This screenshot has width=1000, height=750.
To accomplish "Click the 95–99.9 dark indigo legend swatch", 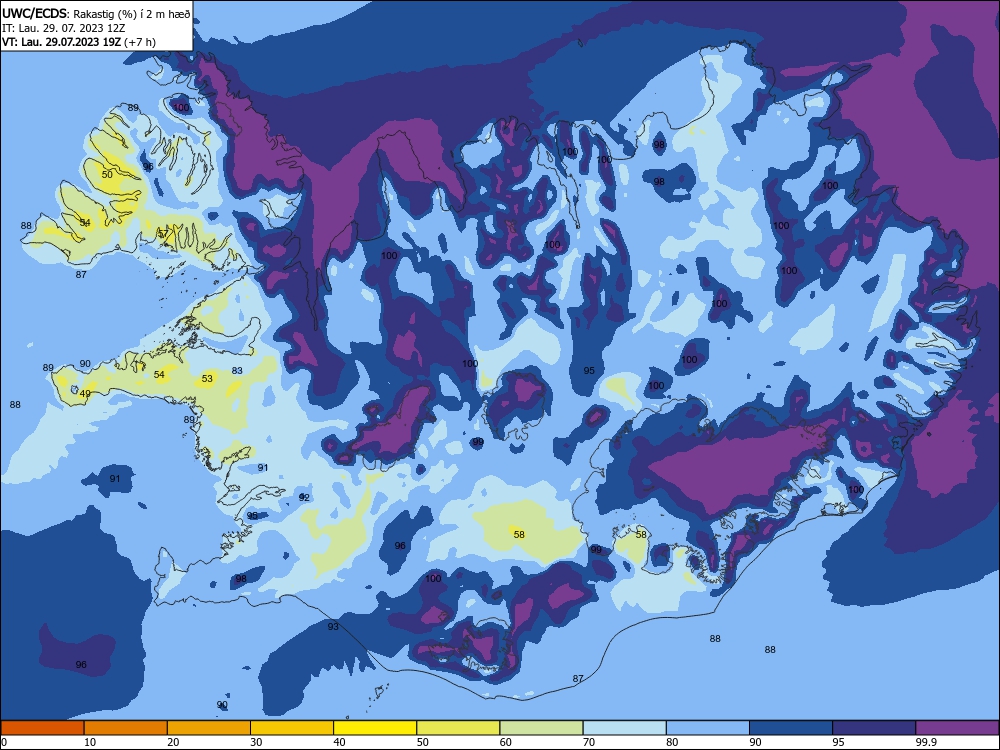I will click(874, 728).
